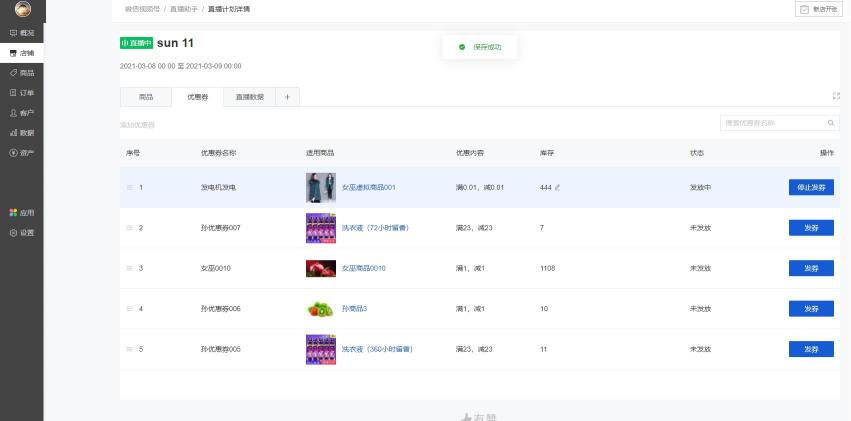851x421 pixels.
Task: Click the kiwi thumbnail in row 4
Action: 321,309
